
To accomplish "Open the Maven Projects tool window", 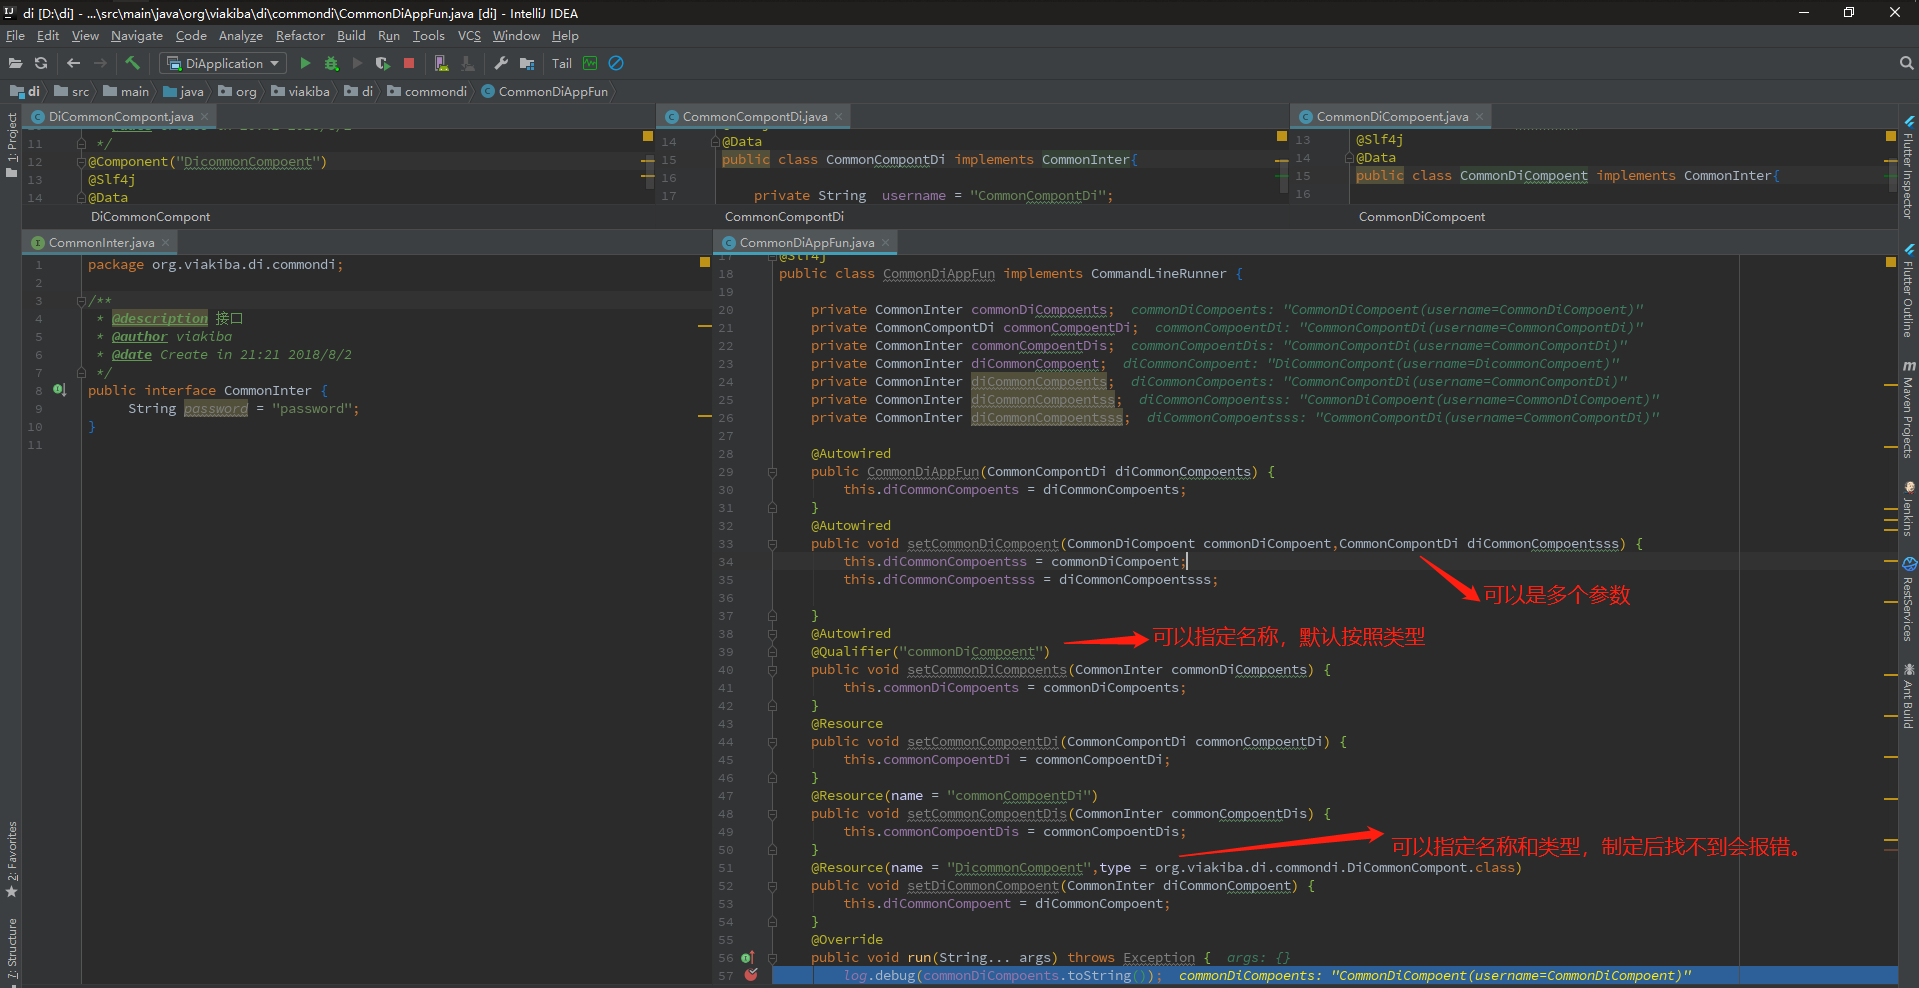I will (1908, 410).
